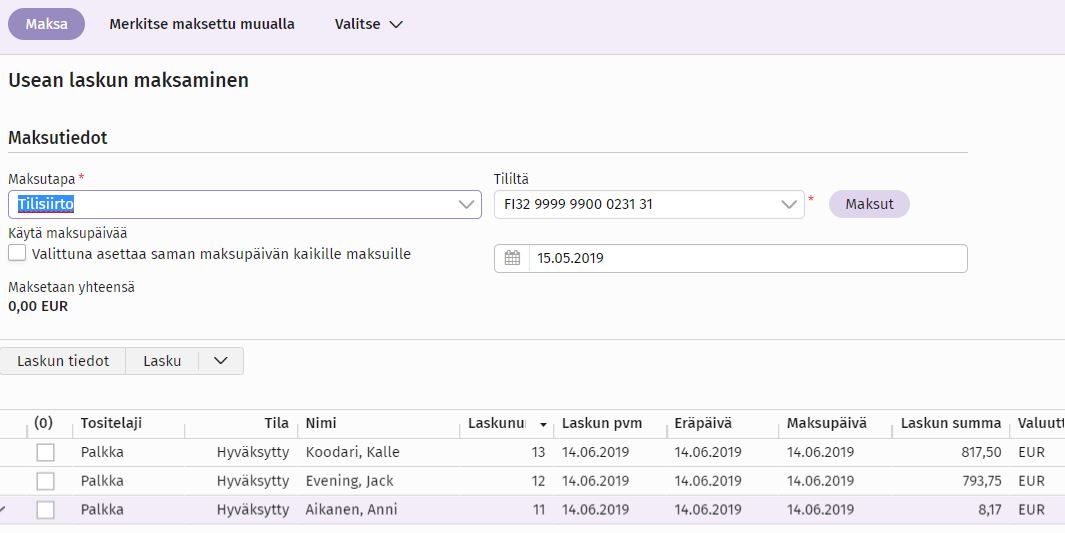Click invoice number 13 cell
1065x533 pixels.
(x=538, y=452)
